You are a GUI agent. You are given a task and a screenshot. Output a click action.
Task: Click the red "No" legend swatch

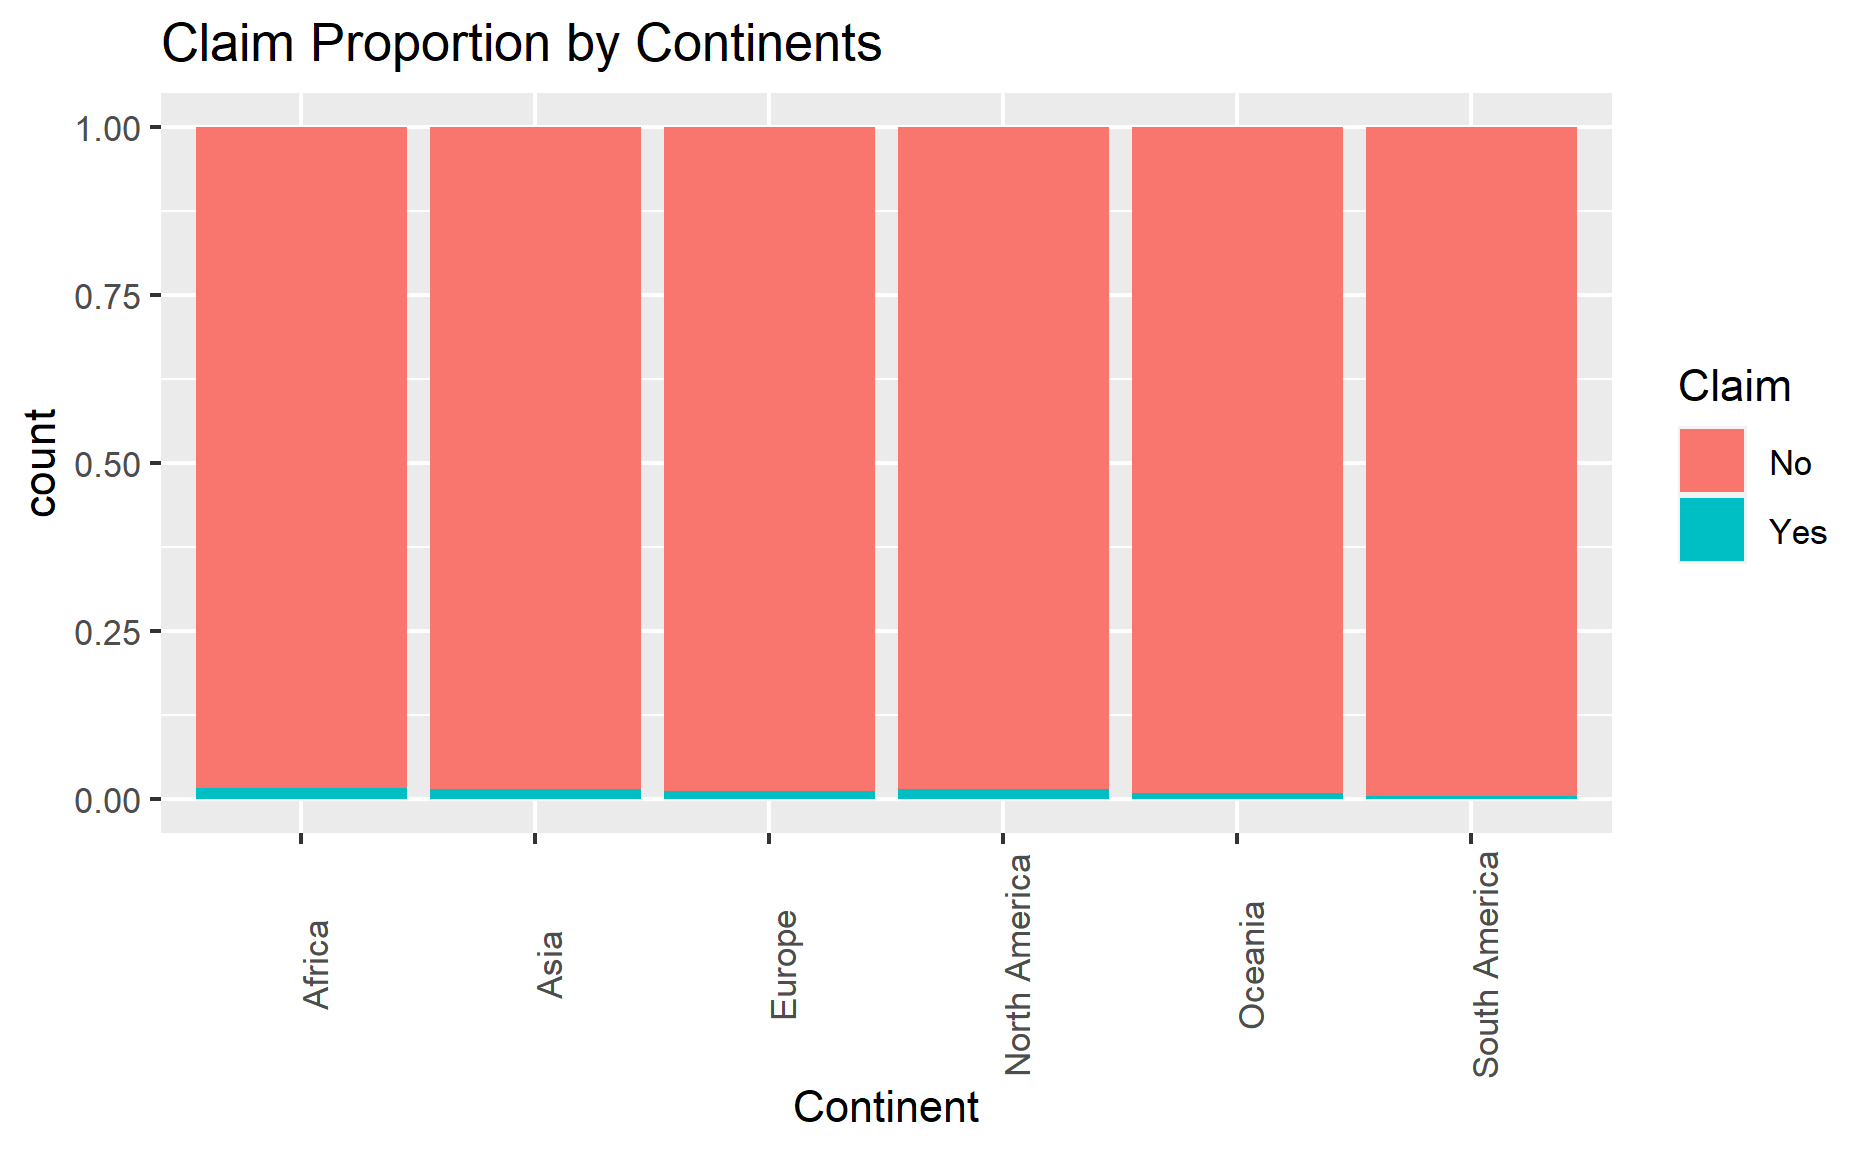(1711, 461)
